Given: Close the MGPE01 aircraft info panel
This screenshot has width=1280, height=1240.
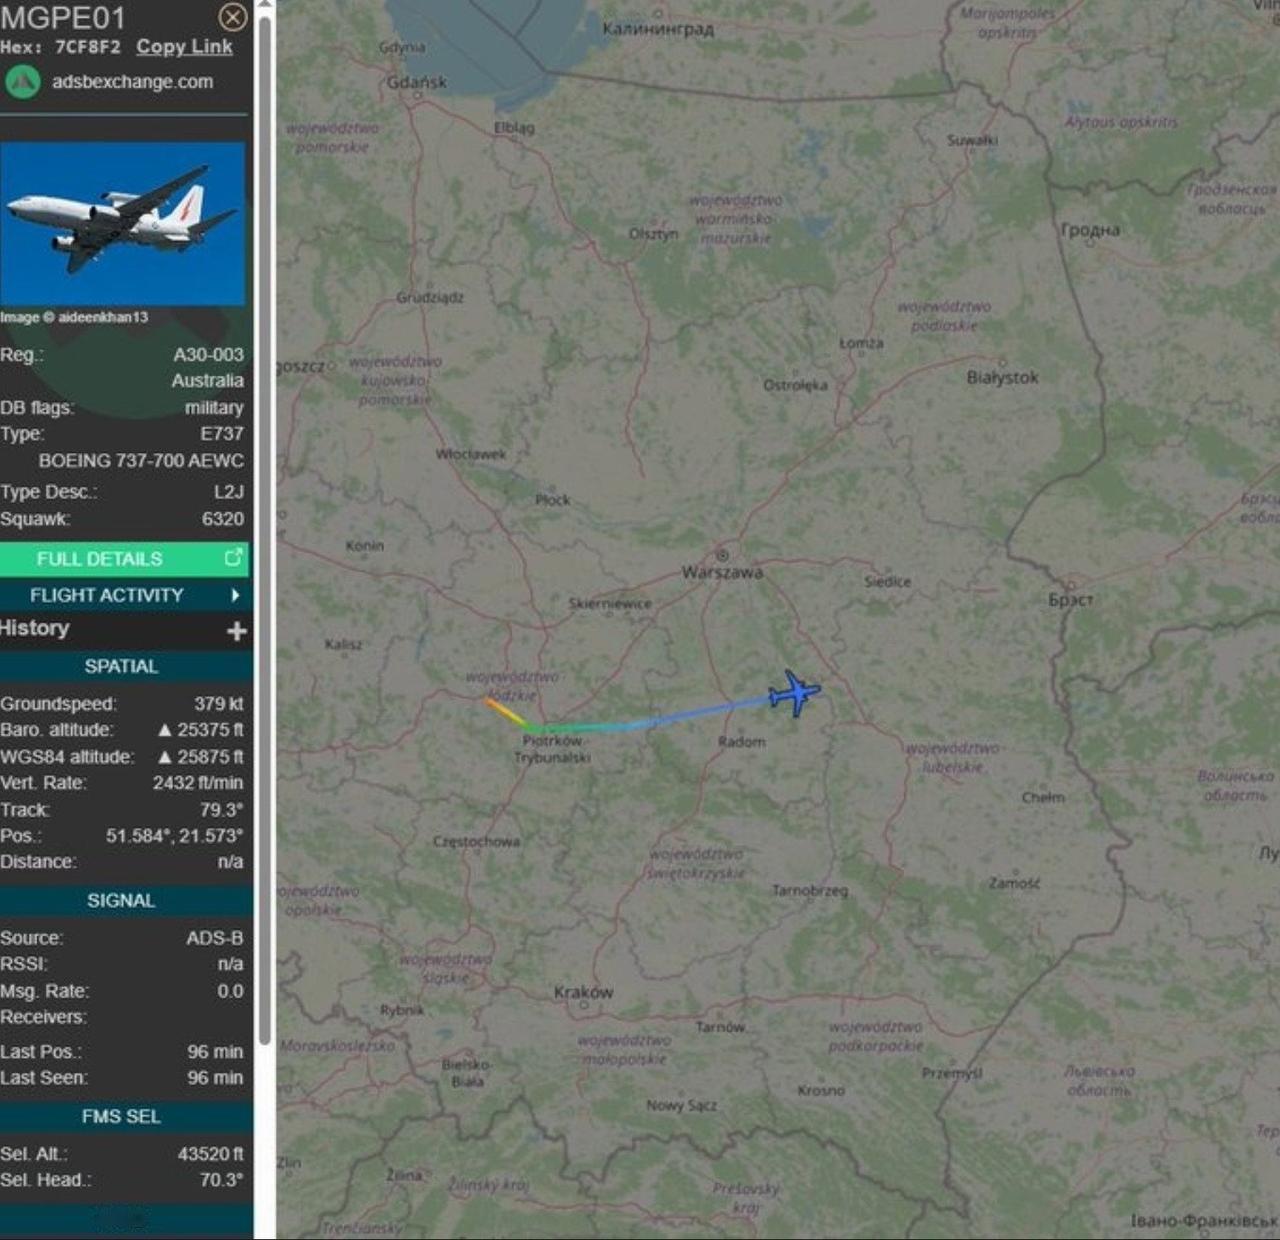Looking at the screenshot, I should [232, 17].
